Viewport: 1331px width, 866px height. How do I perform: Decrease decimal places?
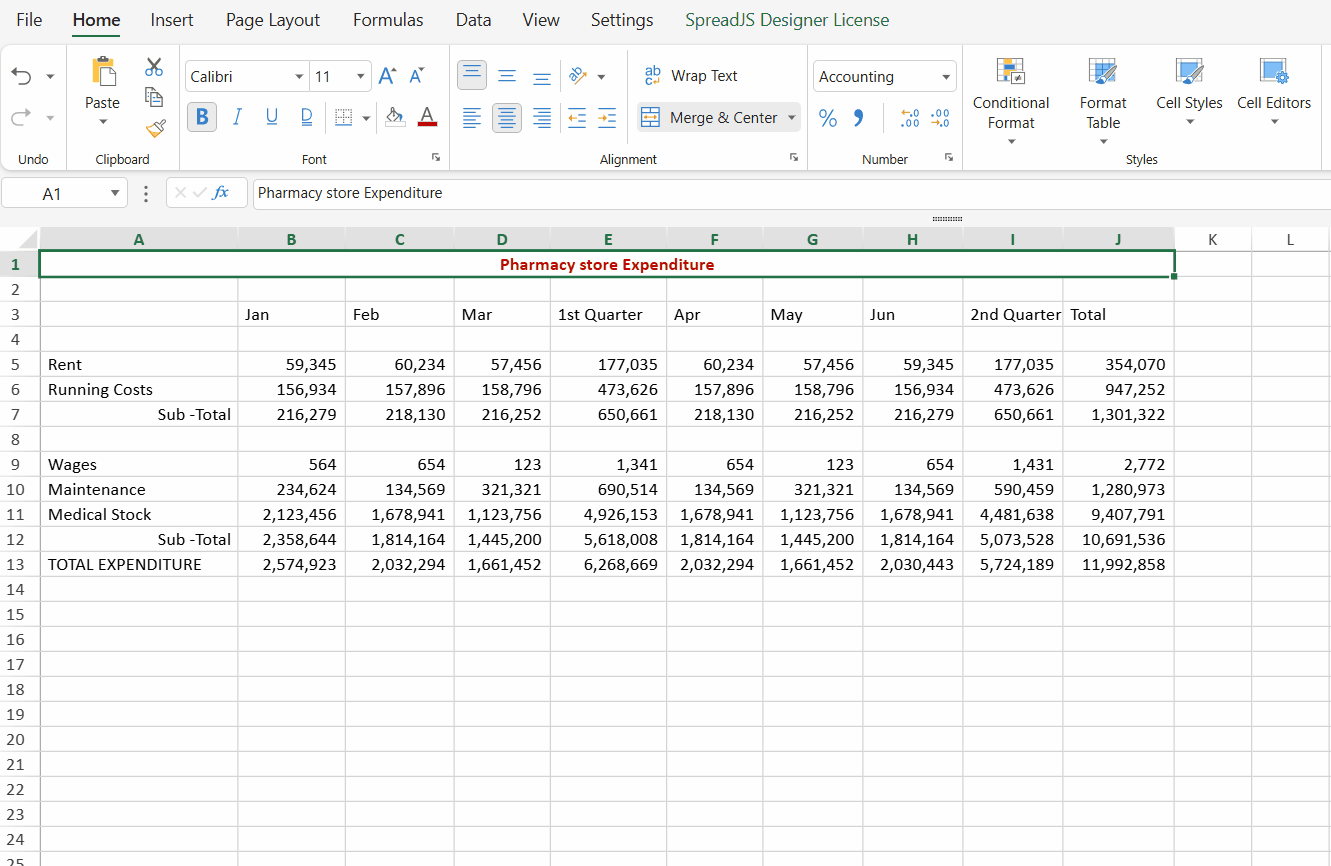940,118
